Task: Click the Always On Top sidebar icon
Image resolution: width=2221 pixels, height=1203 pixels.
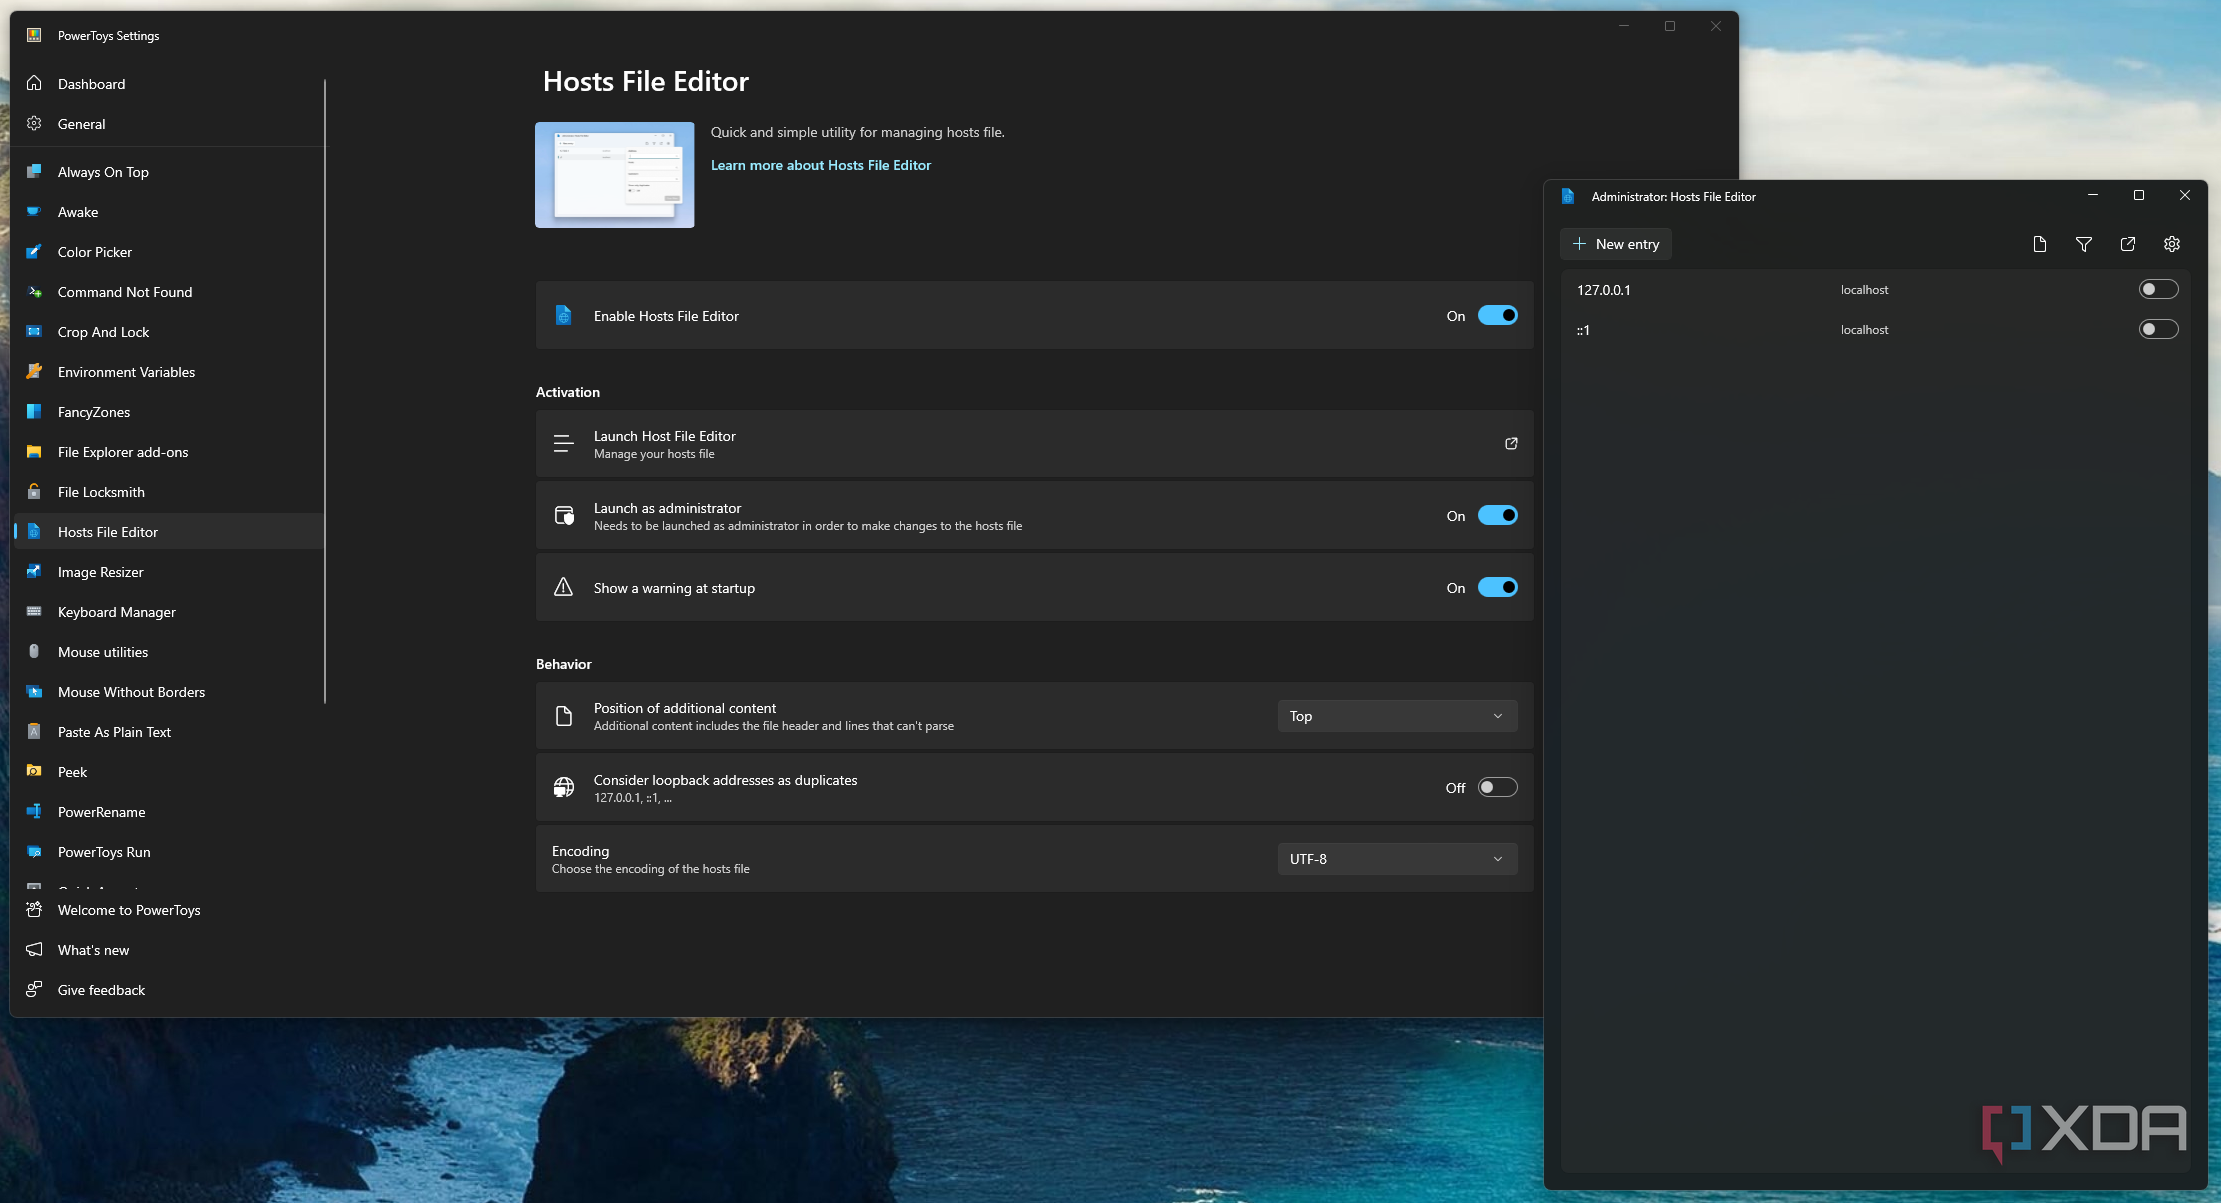Action: 34,172
